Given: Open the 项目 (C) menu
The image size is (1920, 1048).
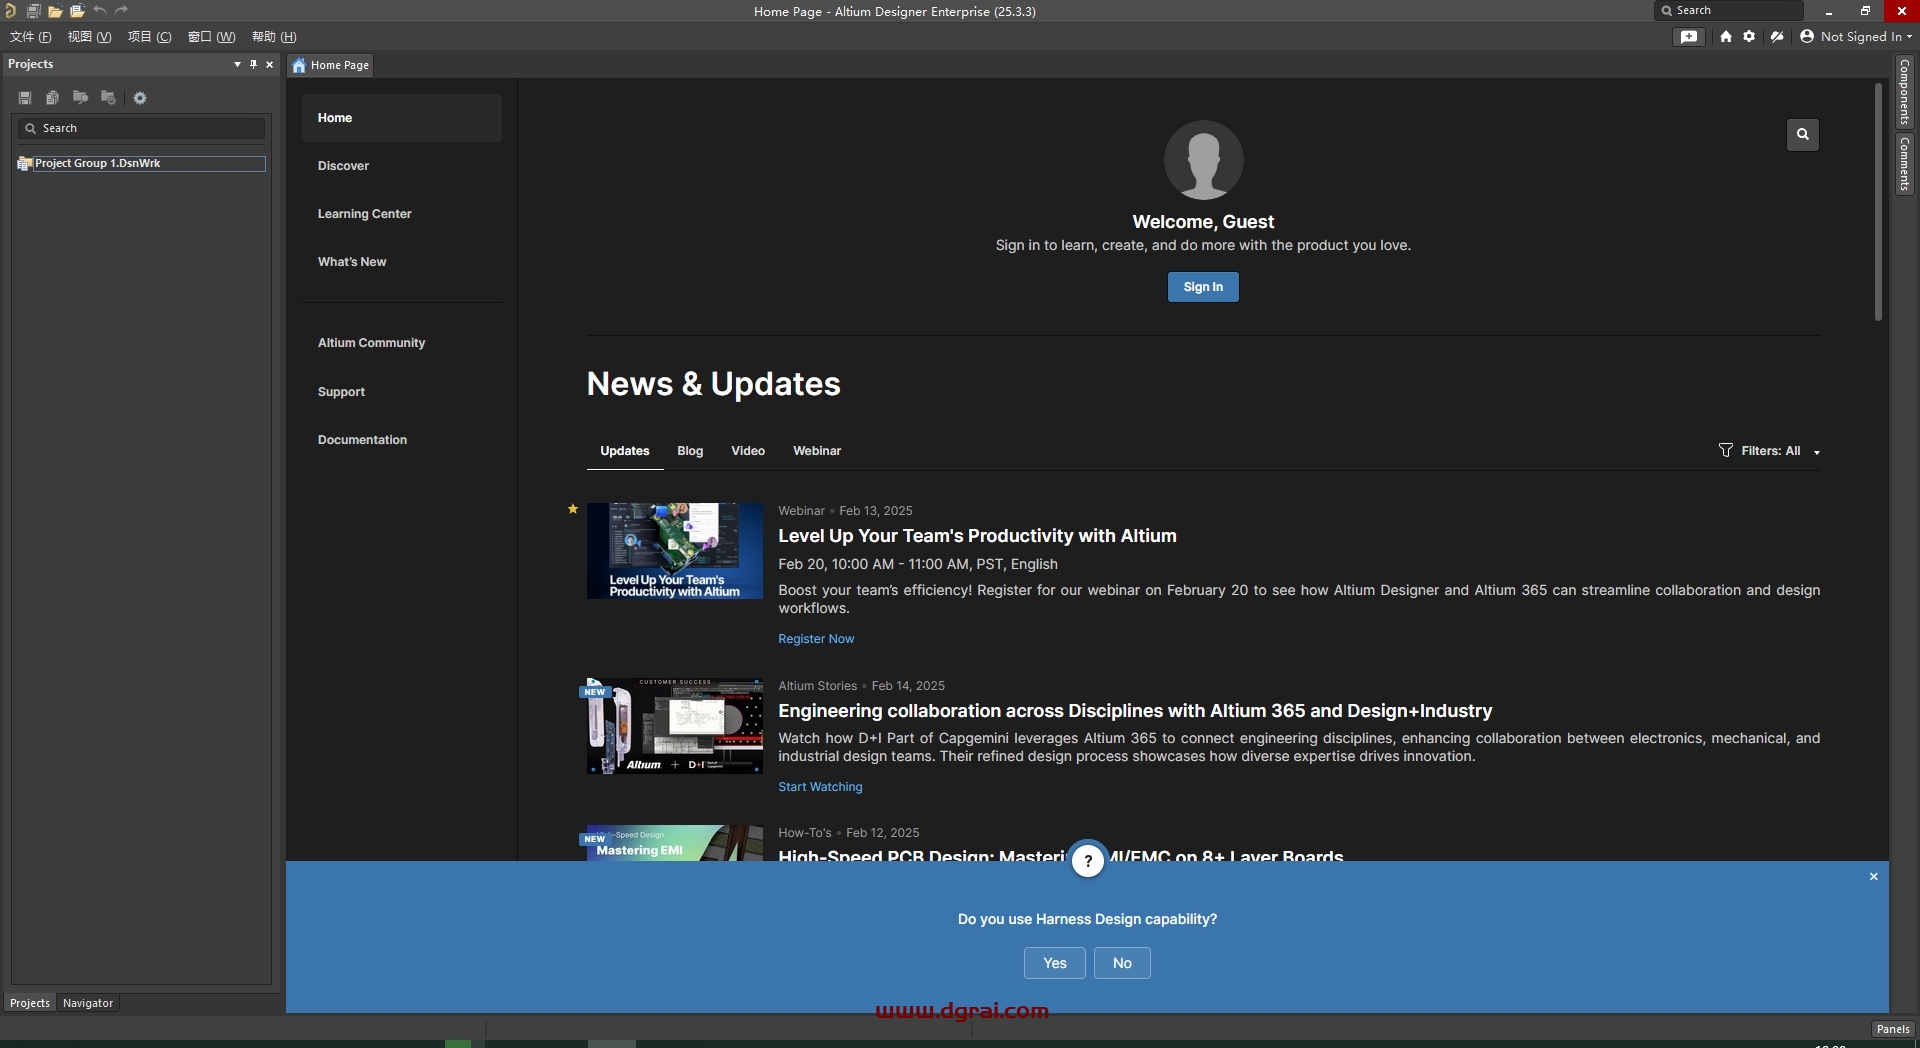Looking at the screenshot, I should pos(149,37).
